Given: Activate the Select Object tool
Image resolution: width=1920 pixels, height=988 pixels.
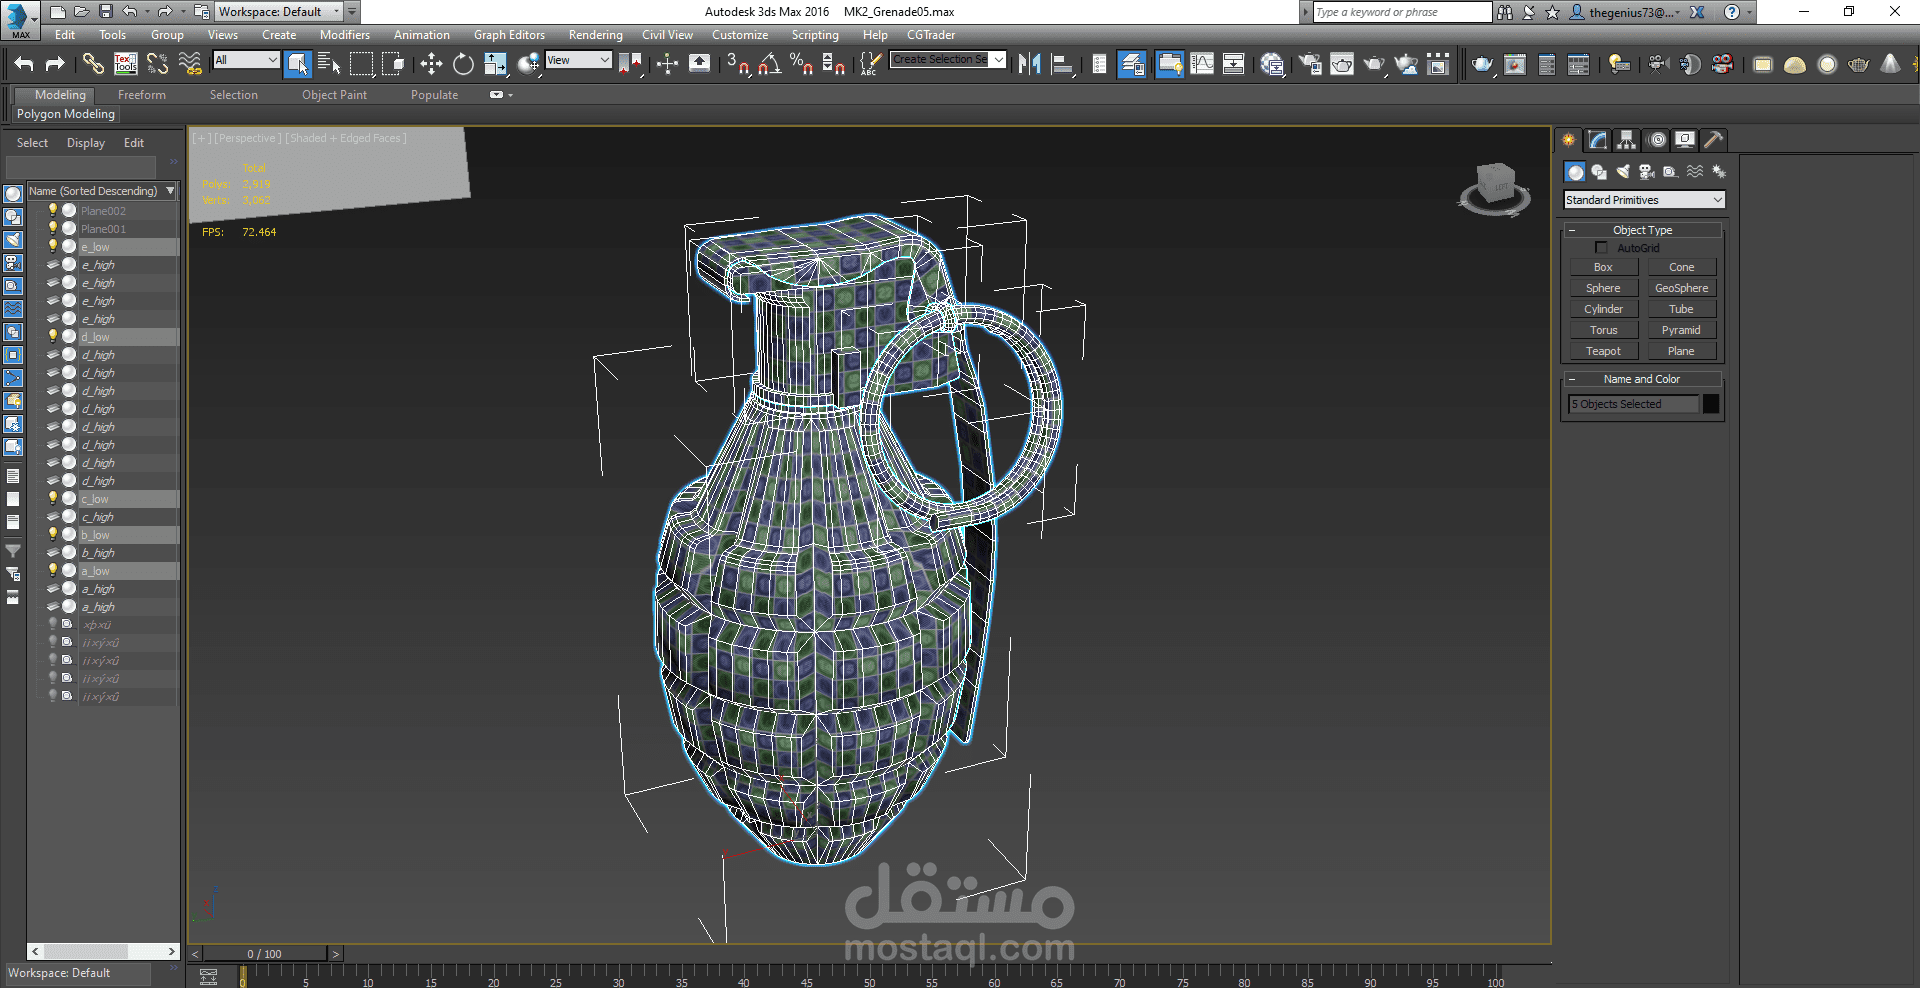Looking at the screenshot, I should click(298, 64).
